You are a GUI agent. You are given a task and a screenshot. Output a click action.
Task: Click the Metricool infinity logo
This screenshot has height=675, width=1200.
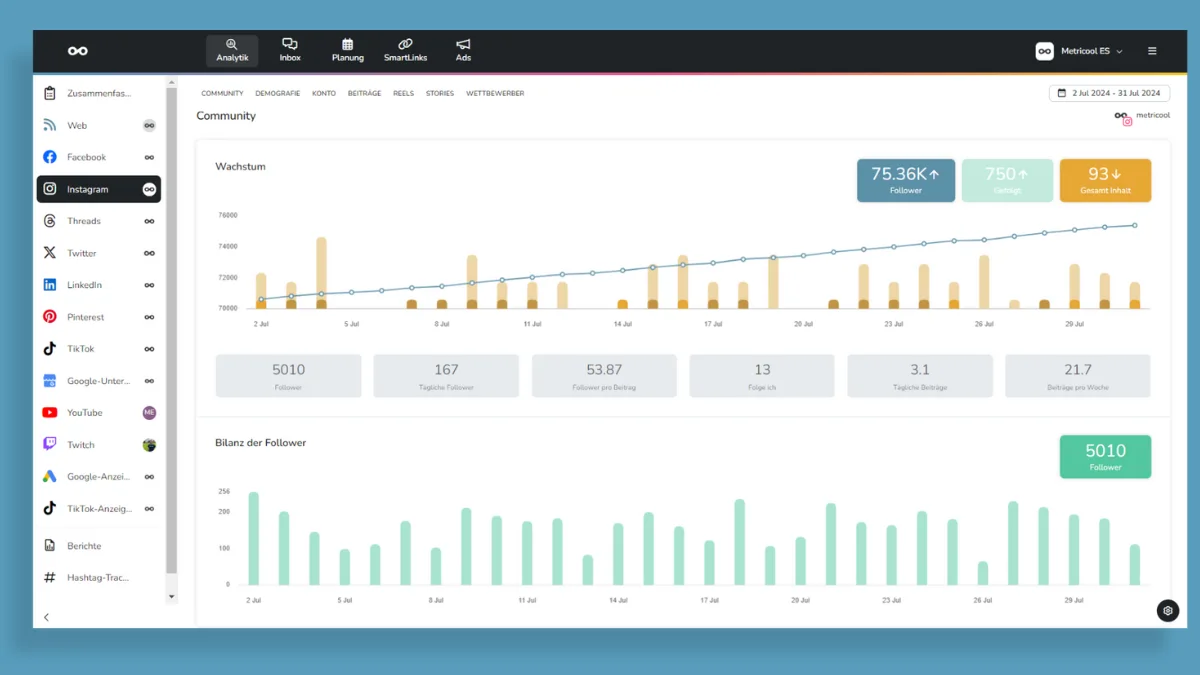(x=77, y=51)
